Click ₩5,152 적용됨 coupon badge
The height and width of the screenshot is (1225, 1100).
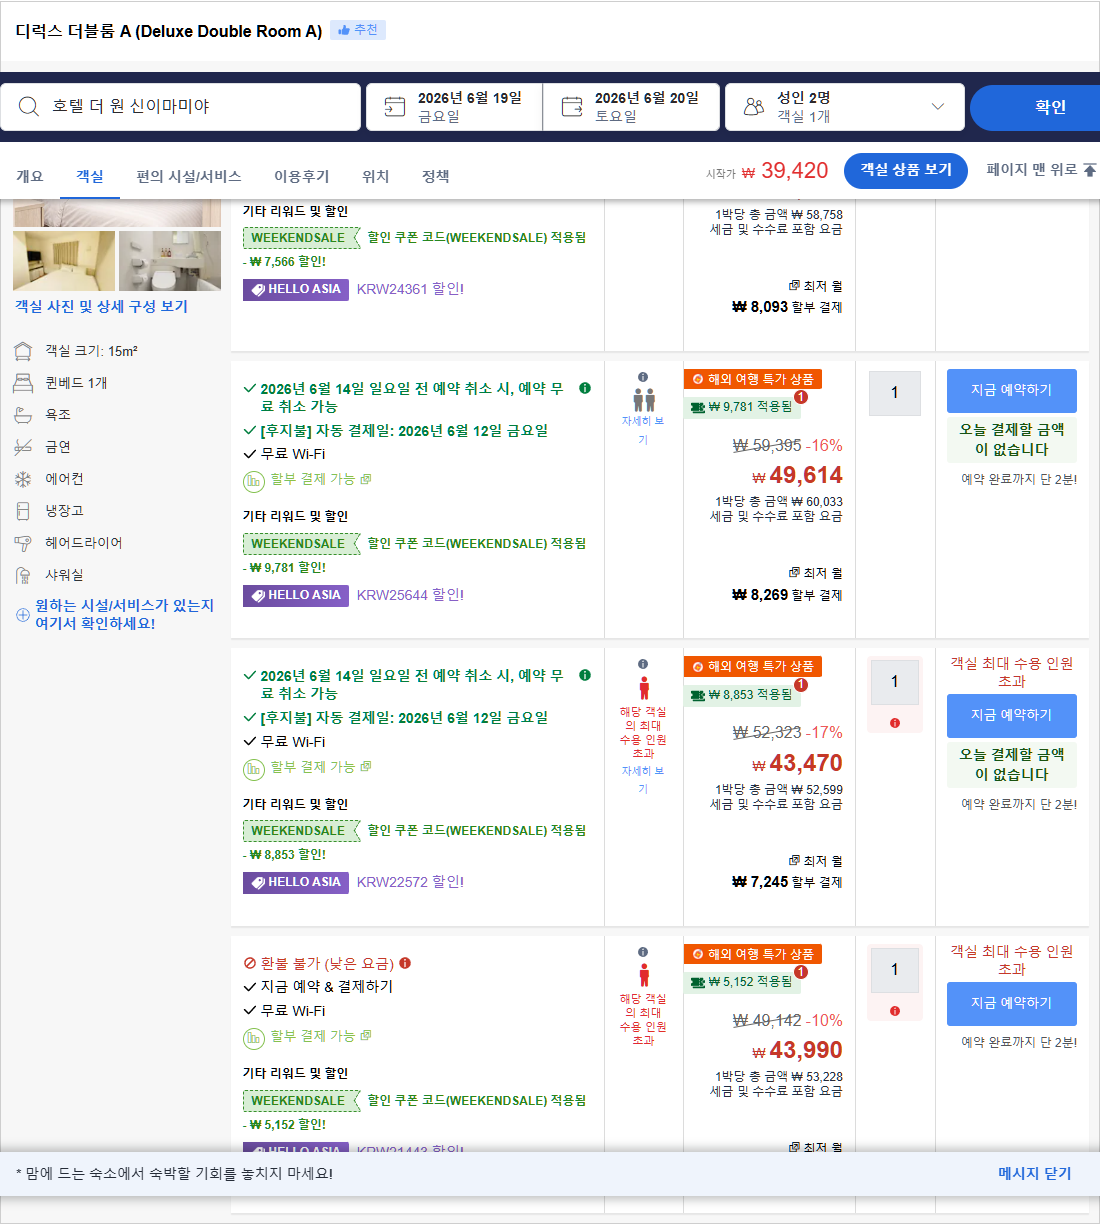(x=742, y=982)
